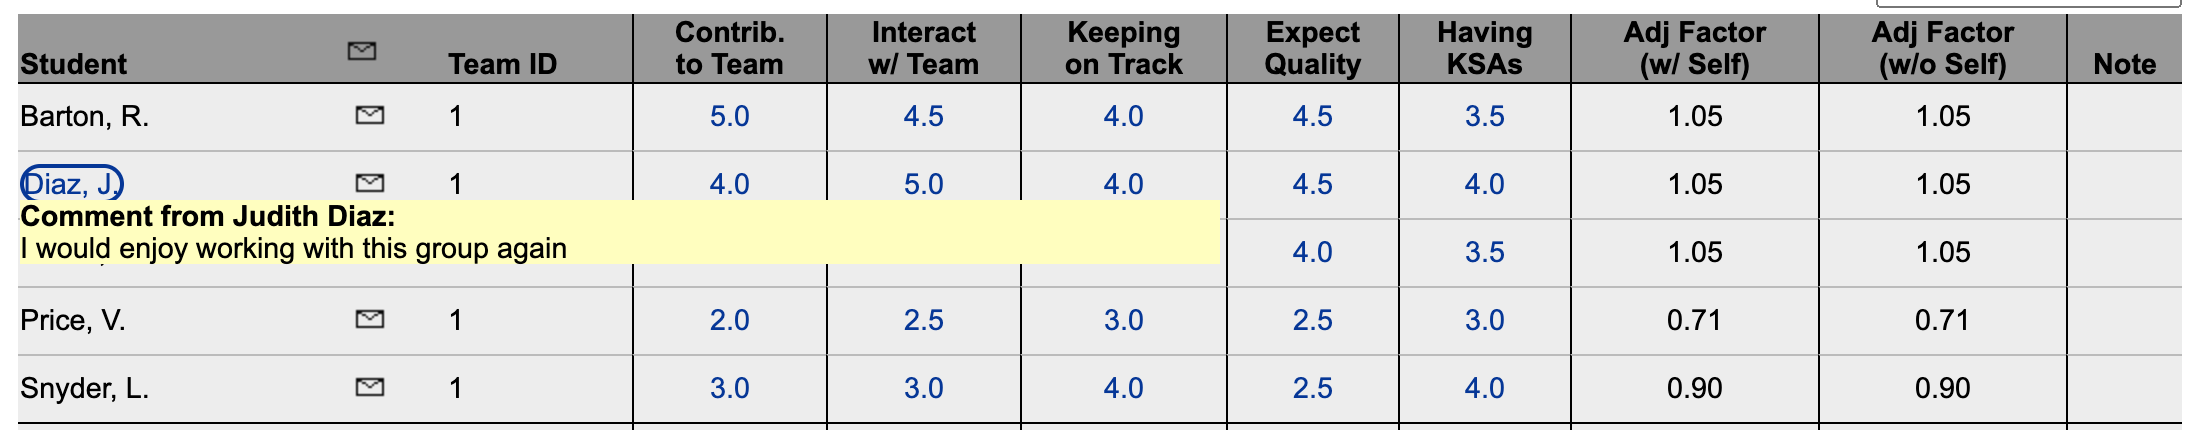Open Barton's Contrib. to Team score 5.0
2192x430 pixels.
click(729, 116)
